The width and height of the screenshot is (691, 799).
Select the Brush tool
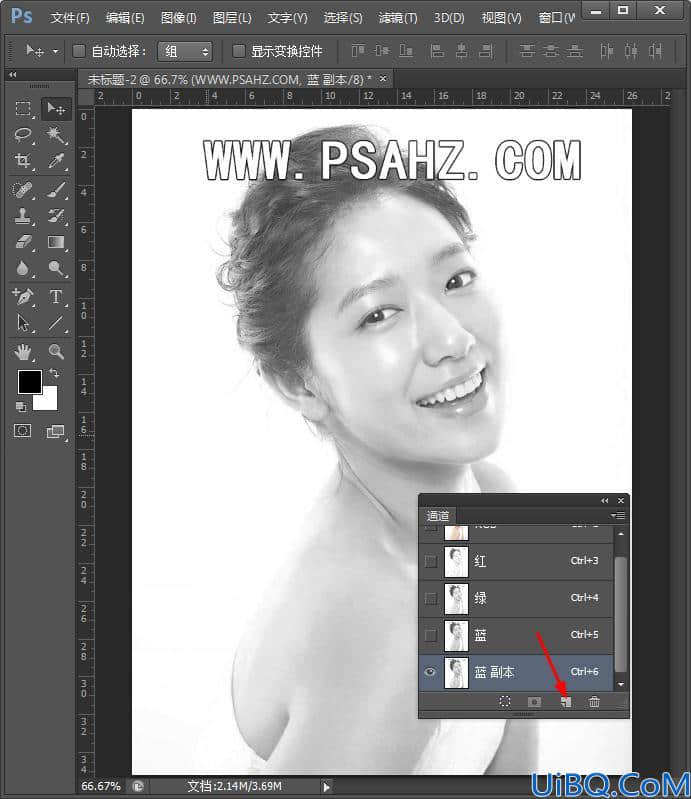click(55, 190)
